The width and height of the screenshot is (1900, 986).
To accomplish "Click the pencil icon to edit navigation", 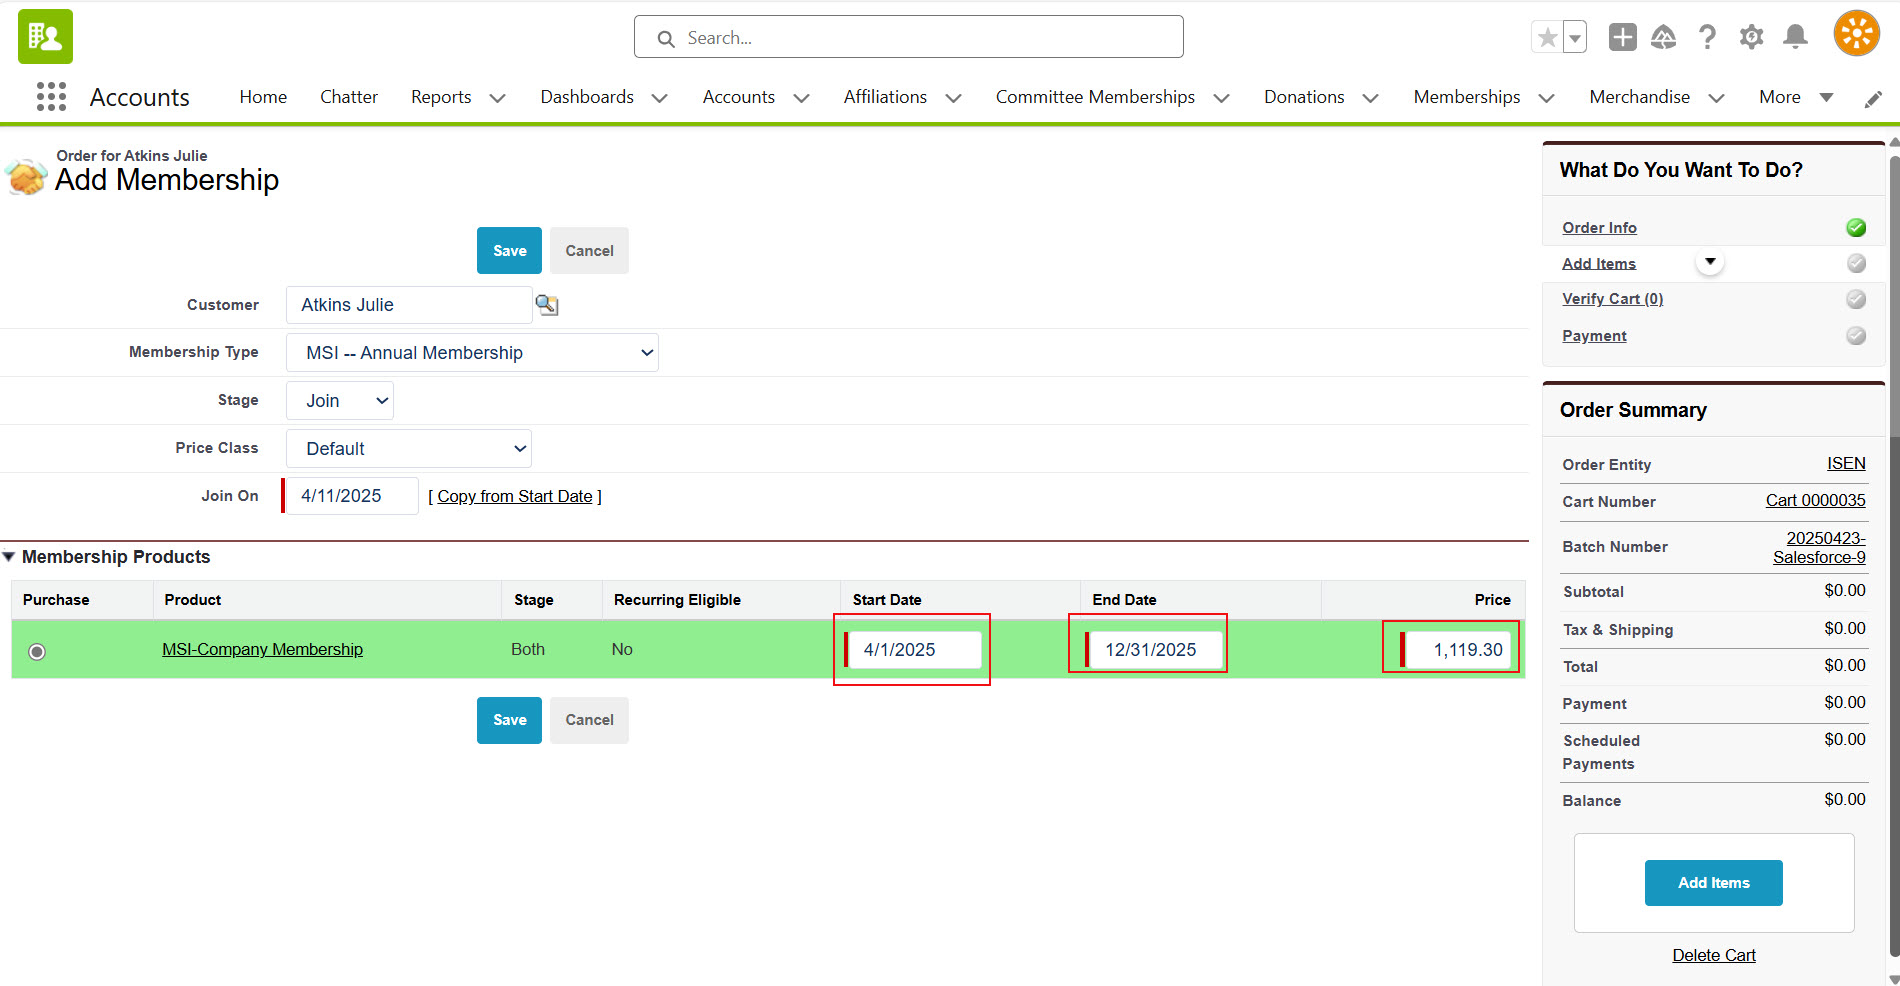I will pos(1873,98).
